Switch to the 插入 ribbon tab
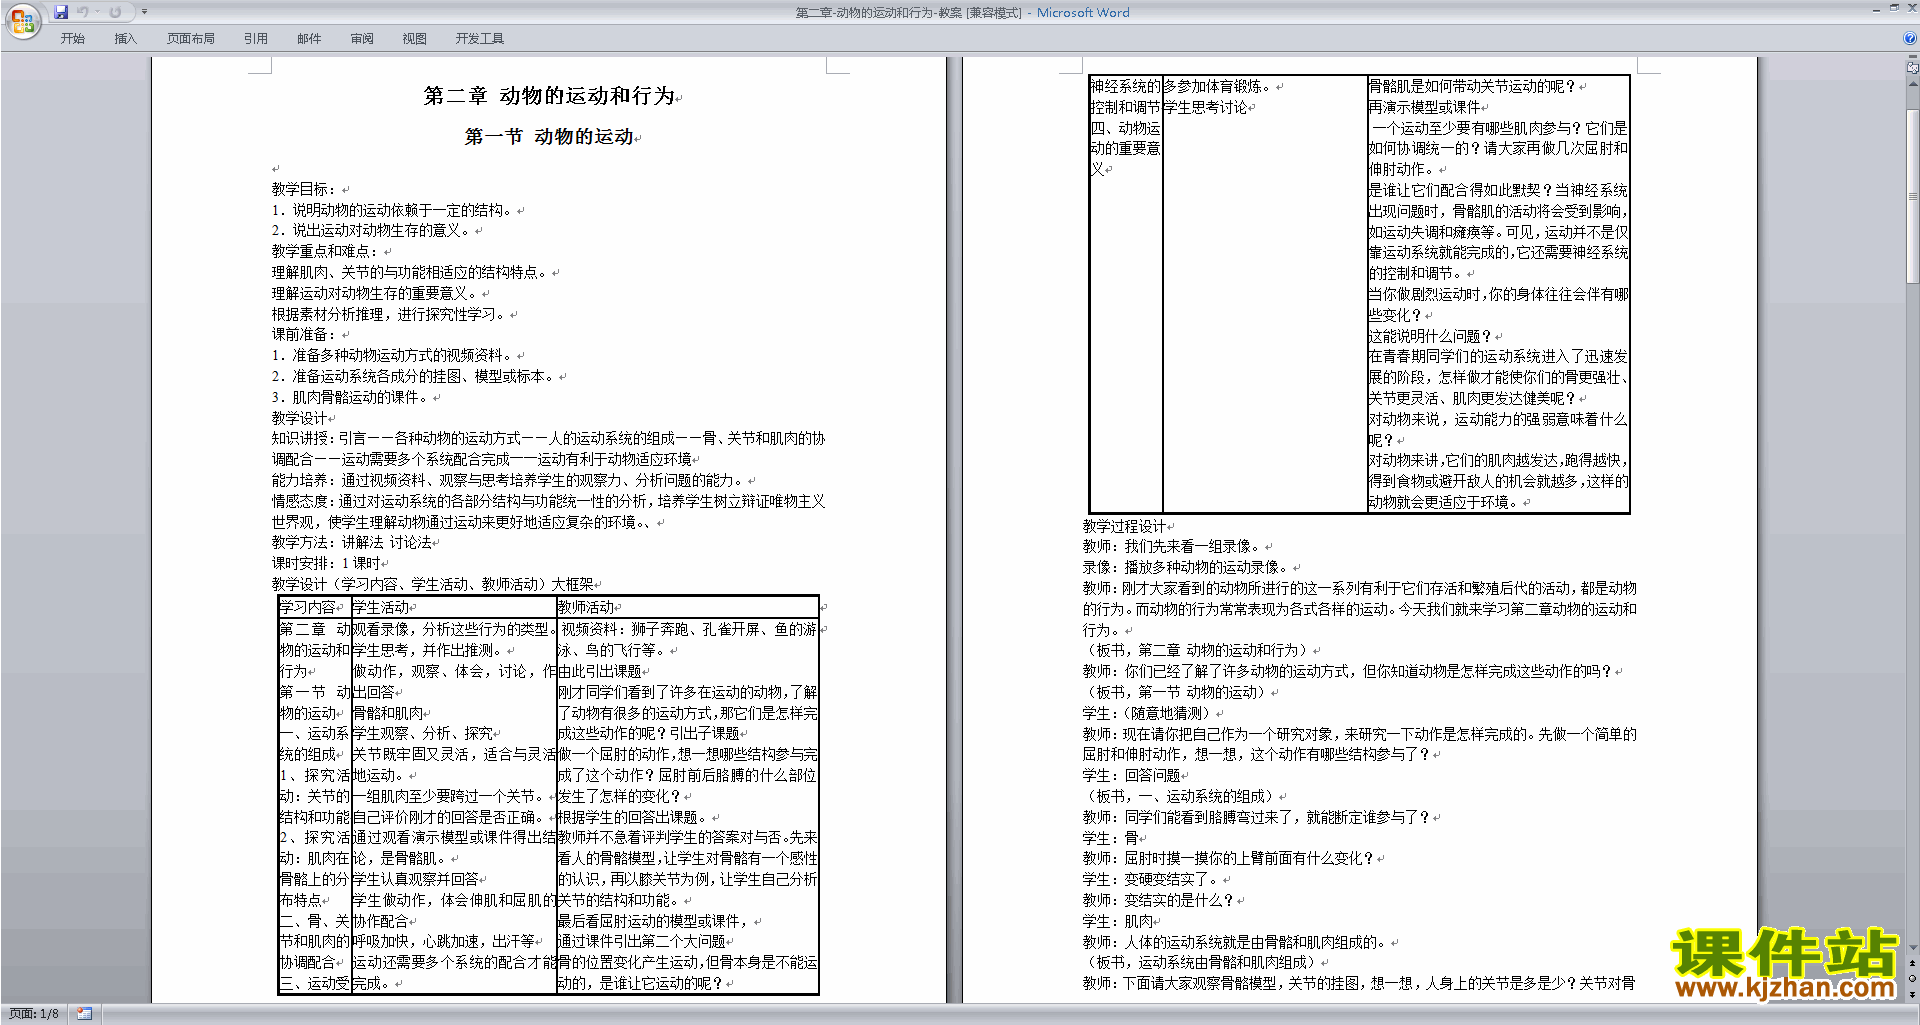 click(125, 39)
